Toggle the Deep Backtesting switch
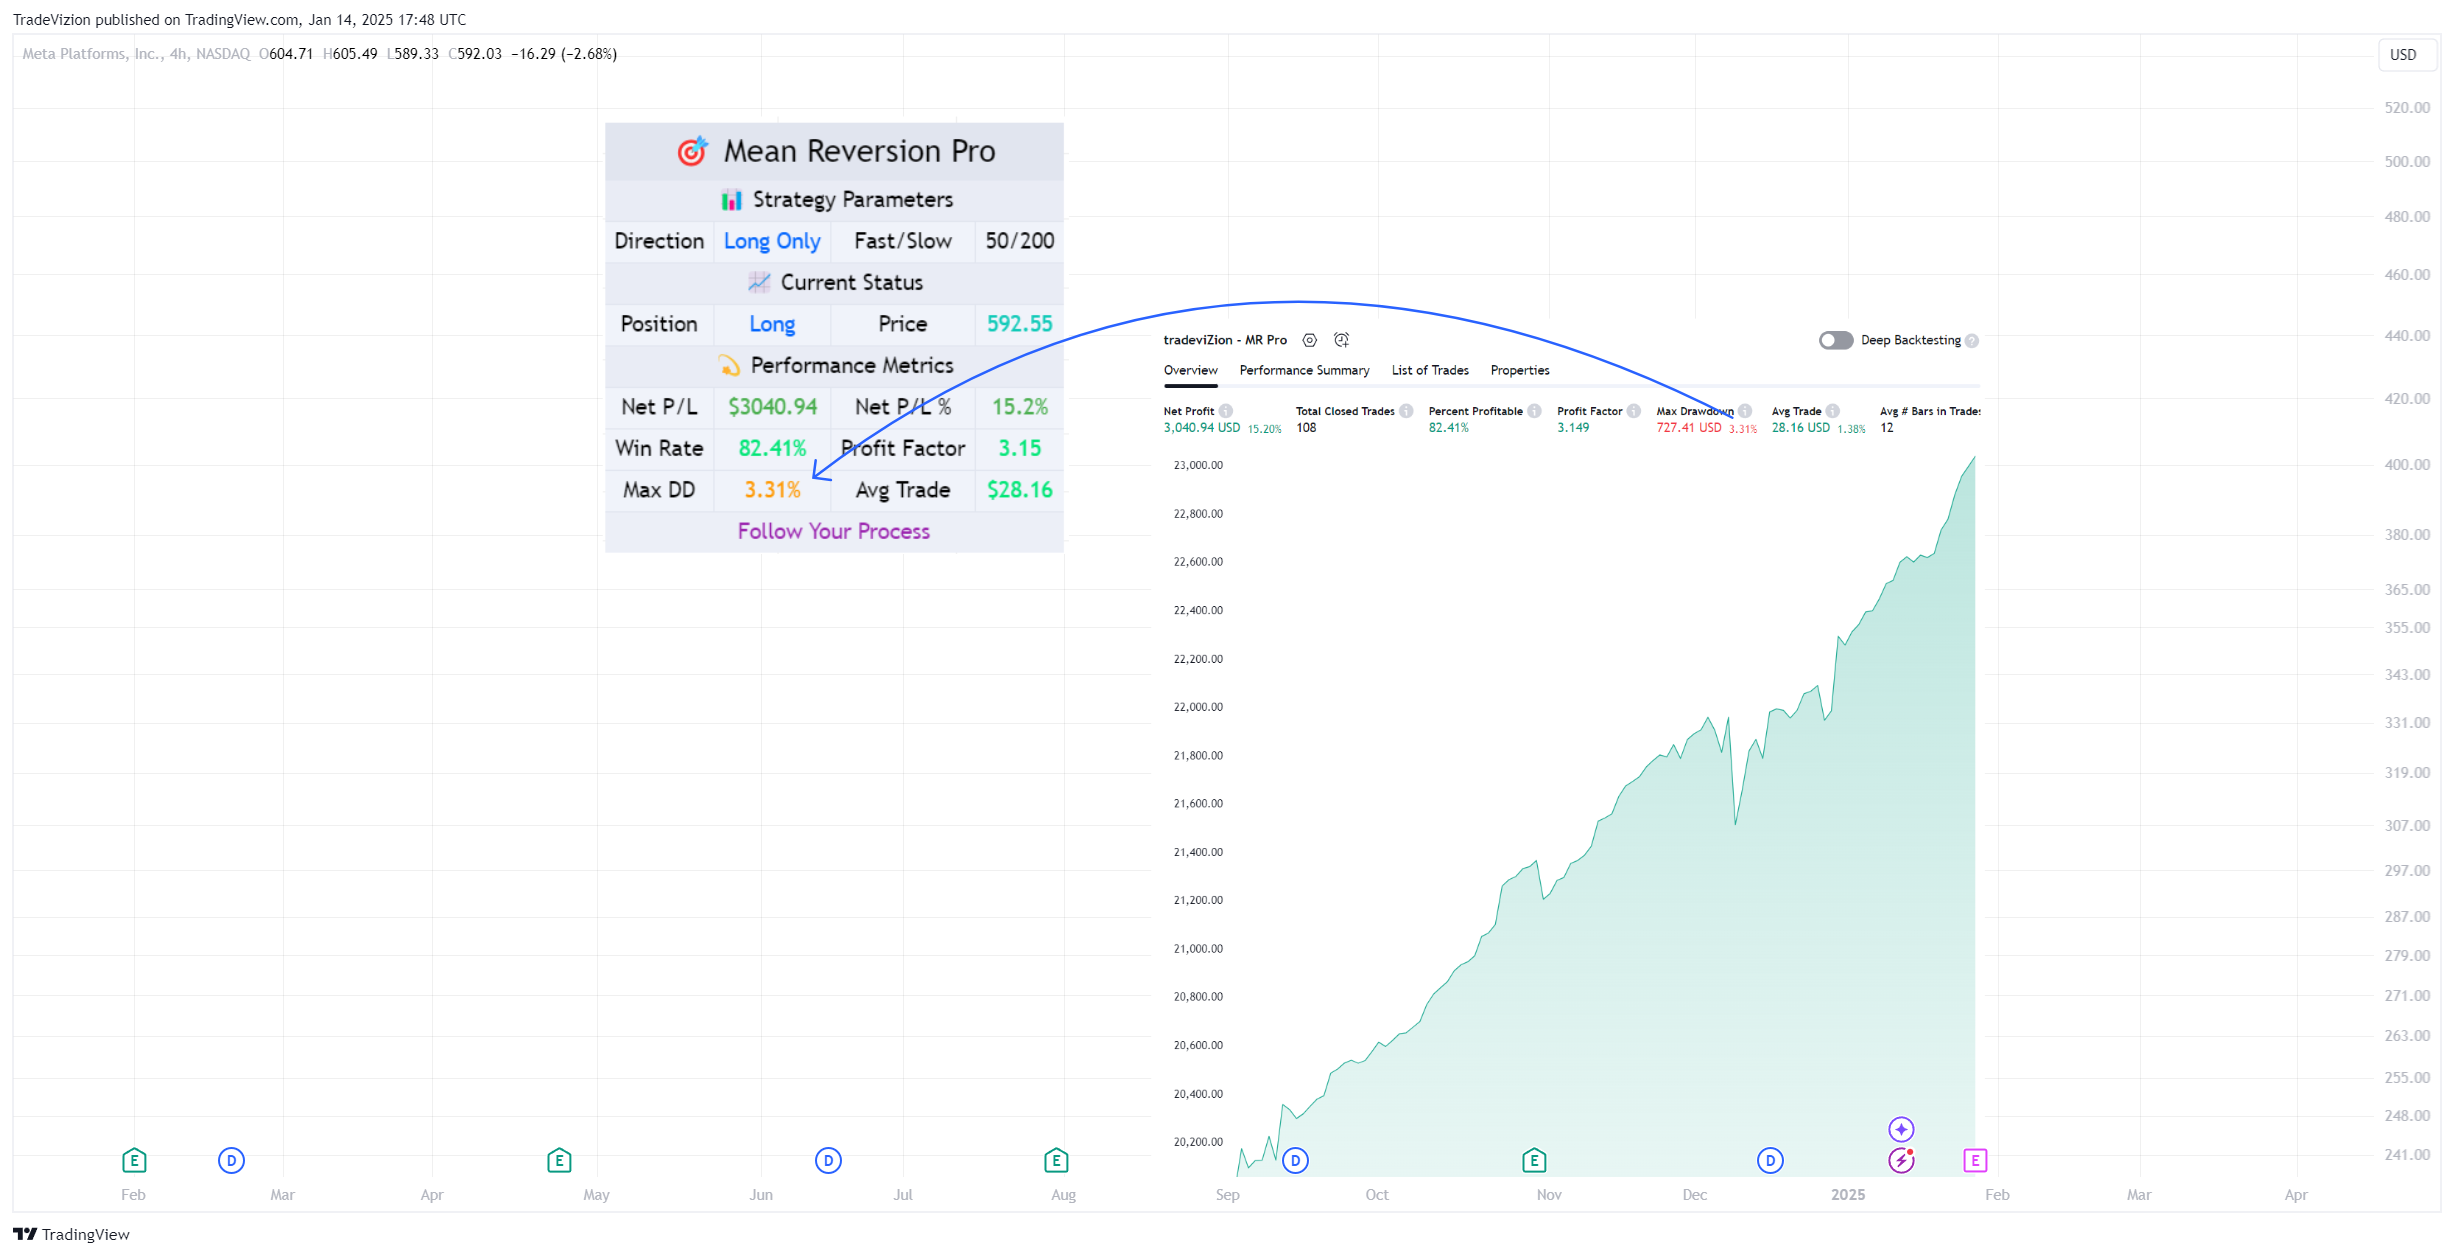 pos(1836,340)
